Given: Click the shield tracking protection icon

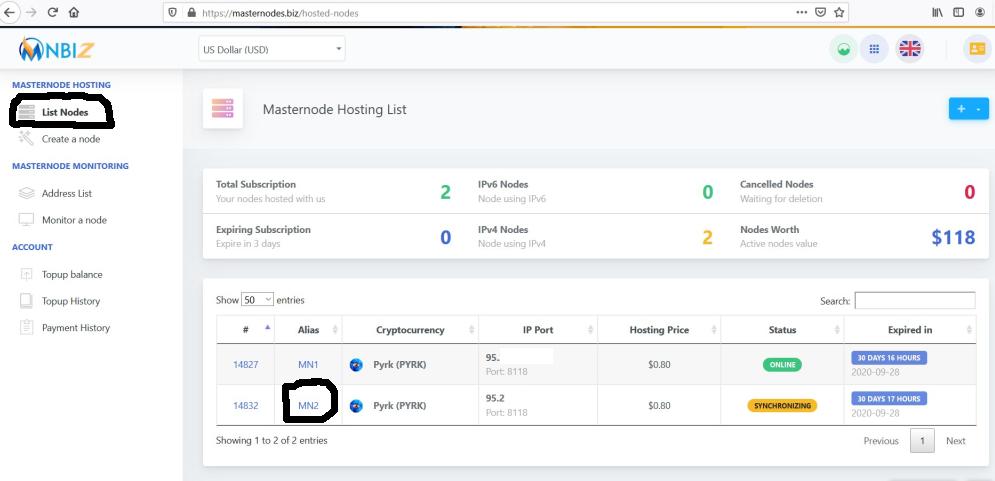Looking at the screenshot, I should 172,12.
